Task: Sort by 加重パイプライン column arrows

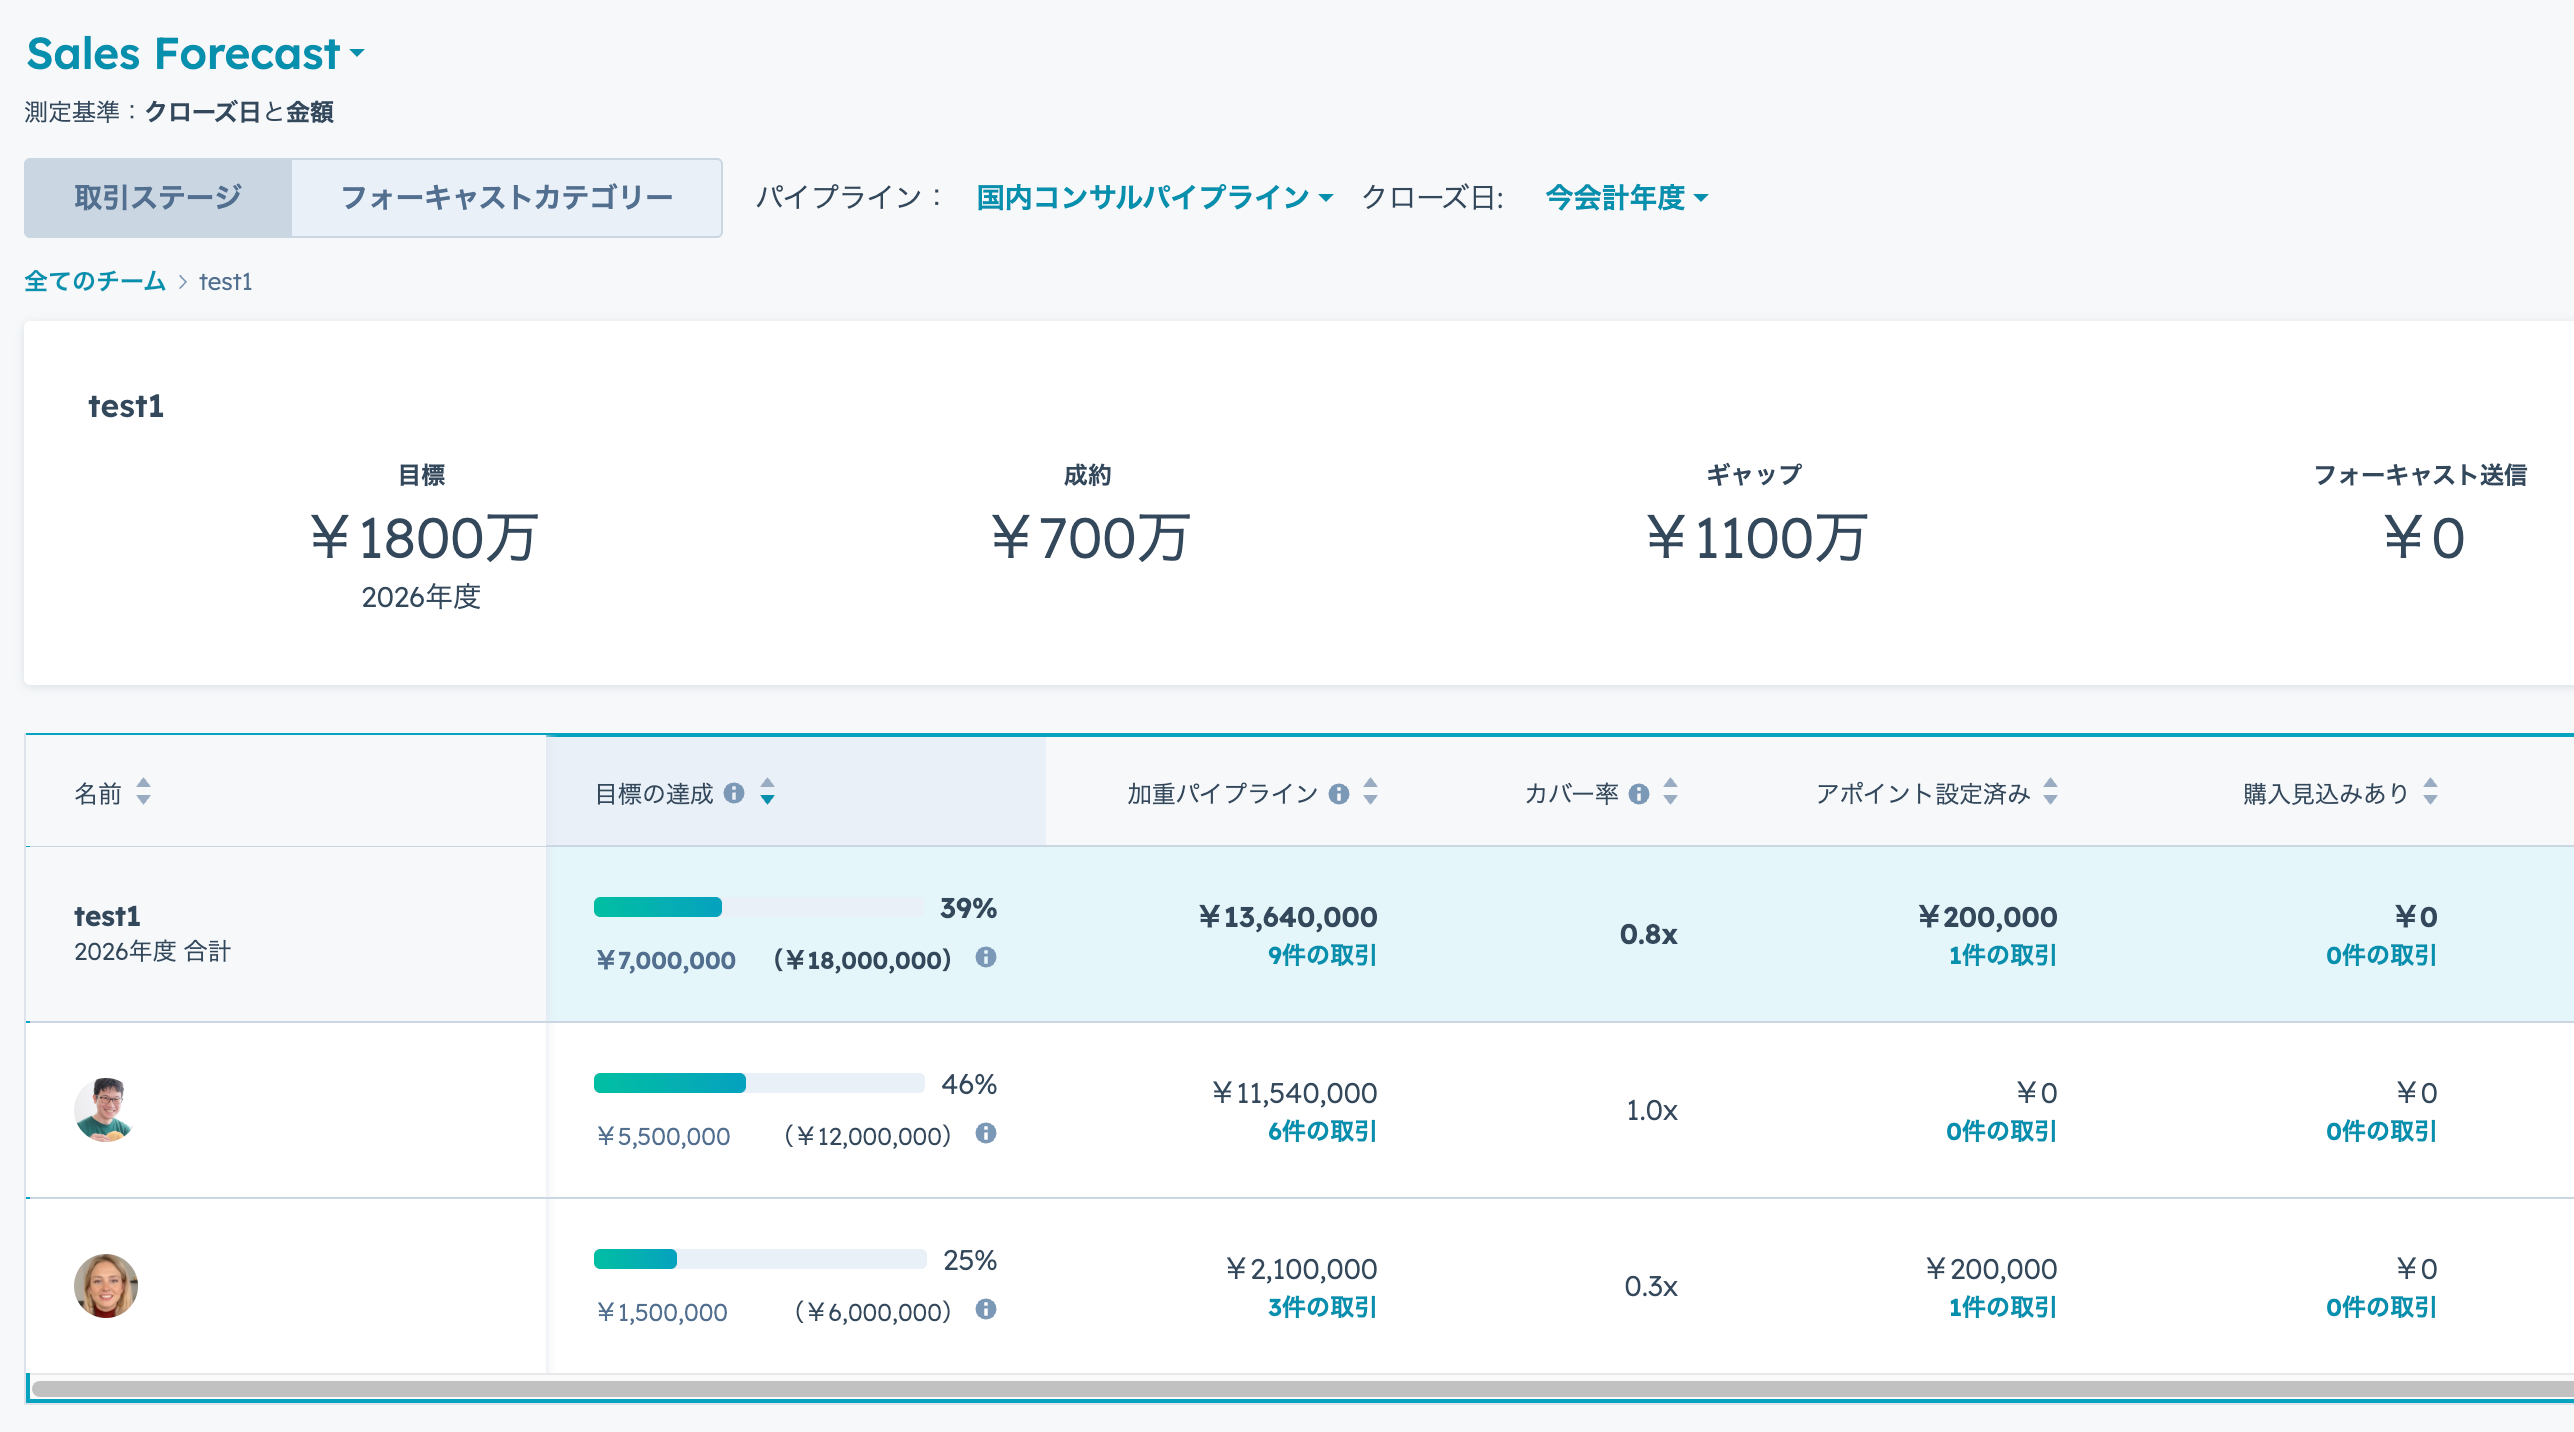Action: pyautogui.click(x=1371, y=792)
